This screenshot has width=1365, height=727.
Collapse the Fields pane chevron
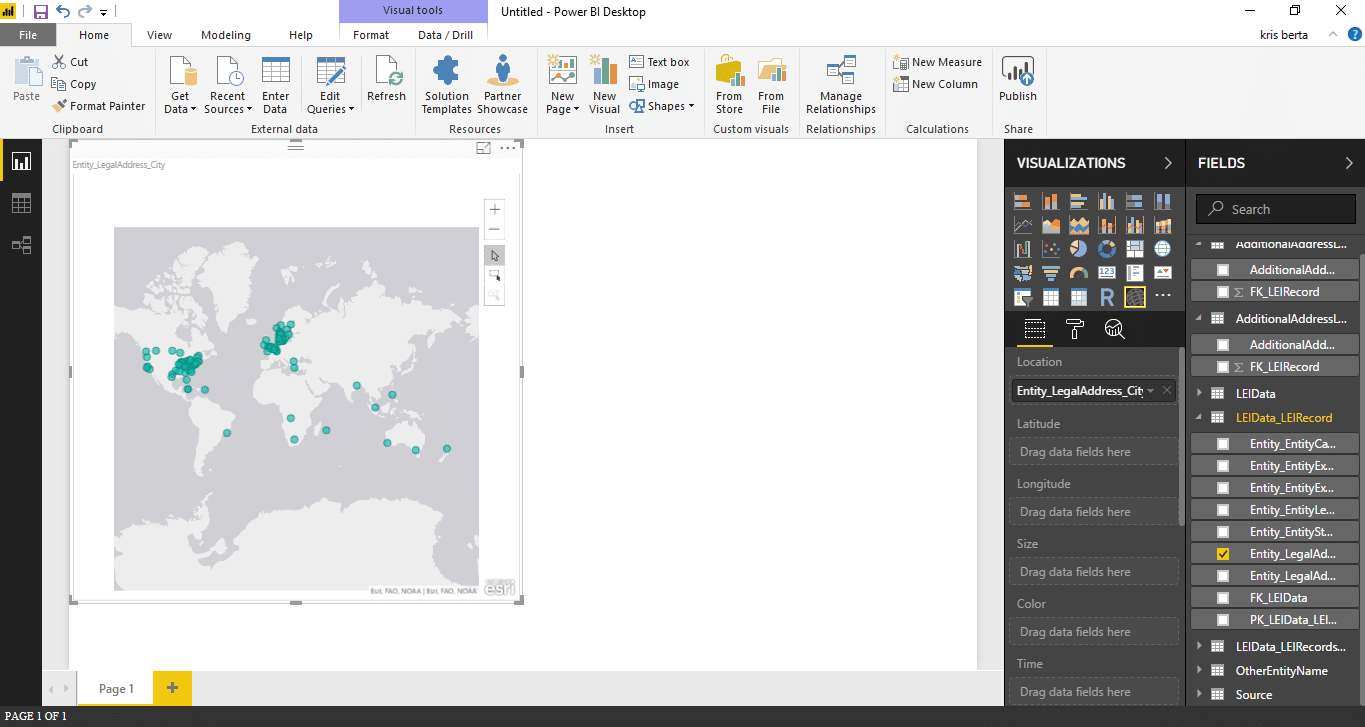click(x=1348, y=163)
